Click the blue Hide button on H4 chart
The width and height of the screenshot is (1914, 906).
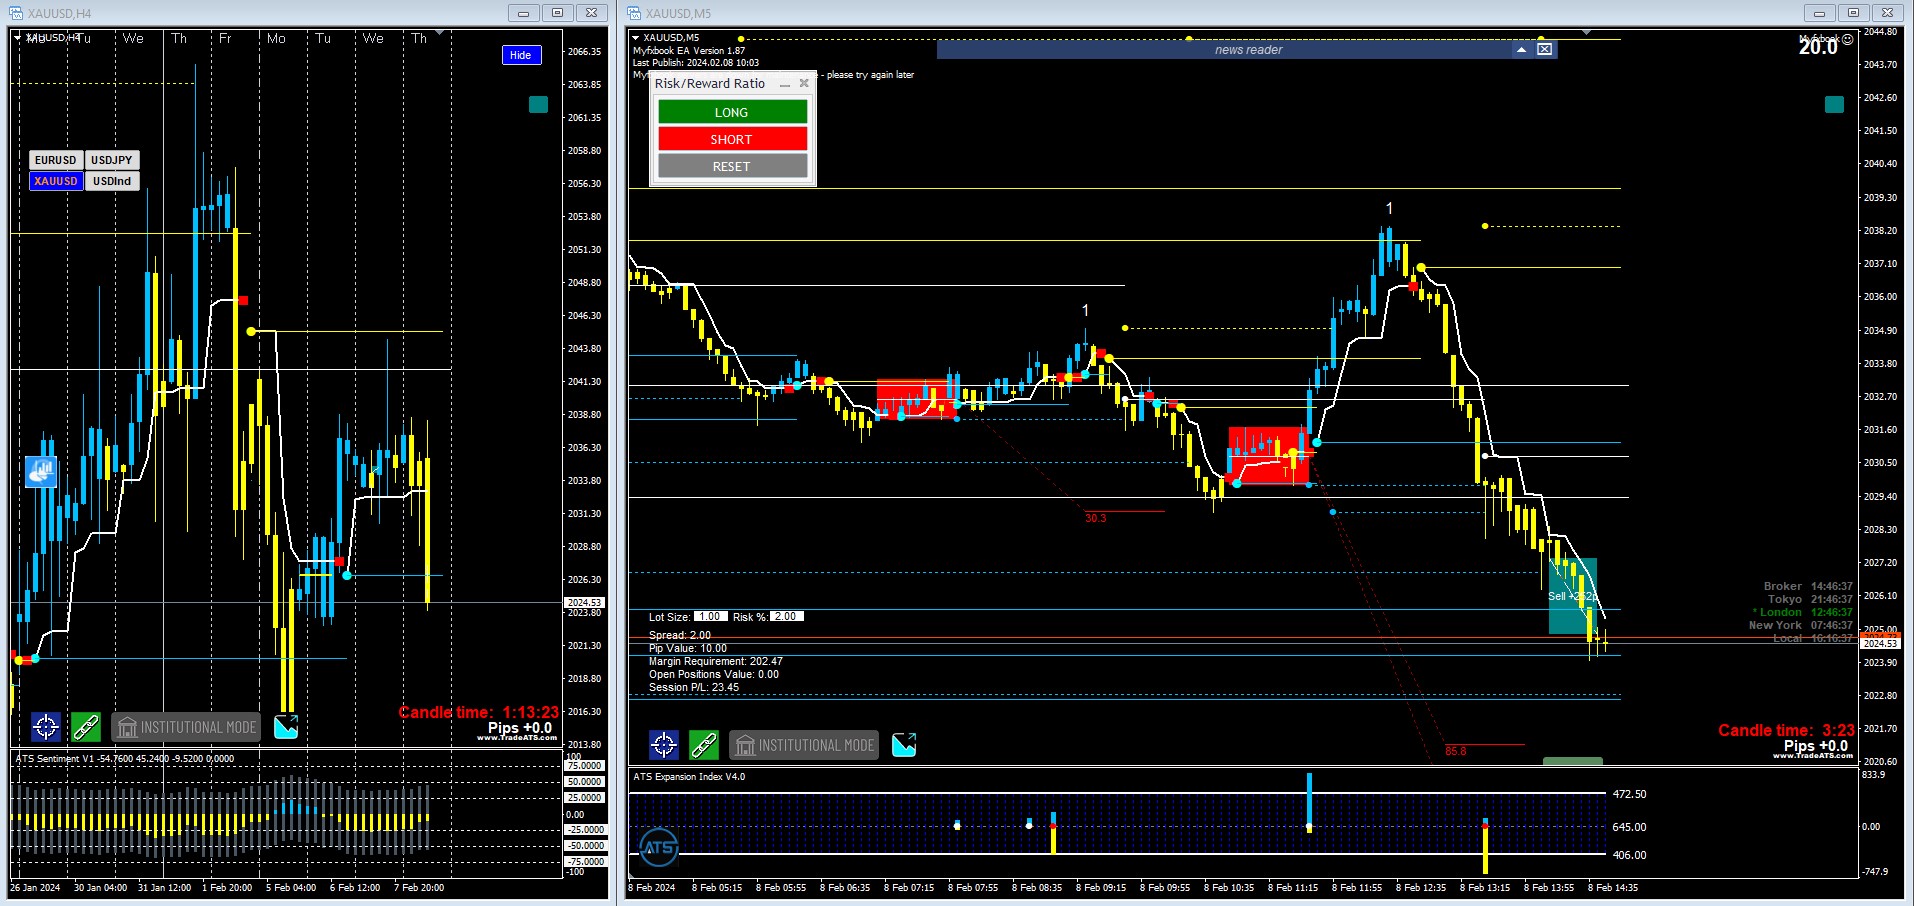coord(521,55)
